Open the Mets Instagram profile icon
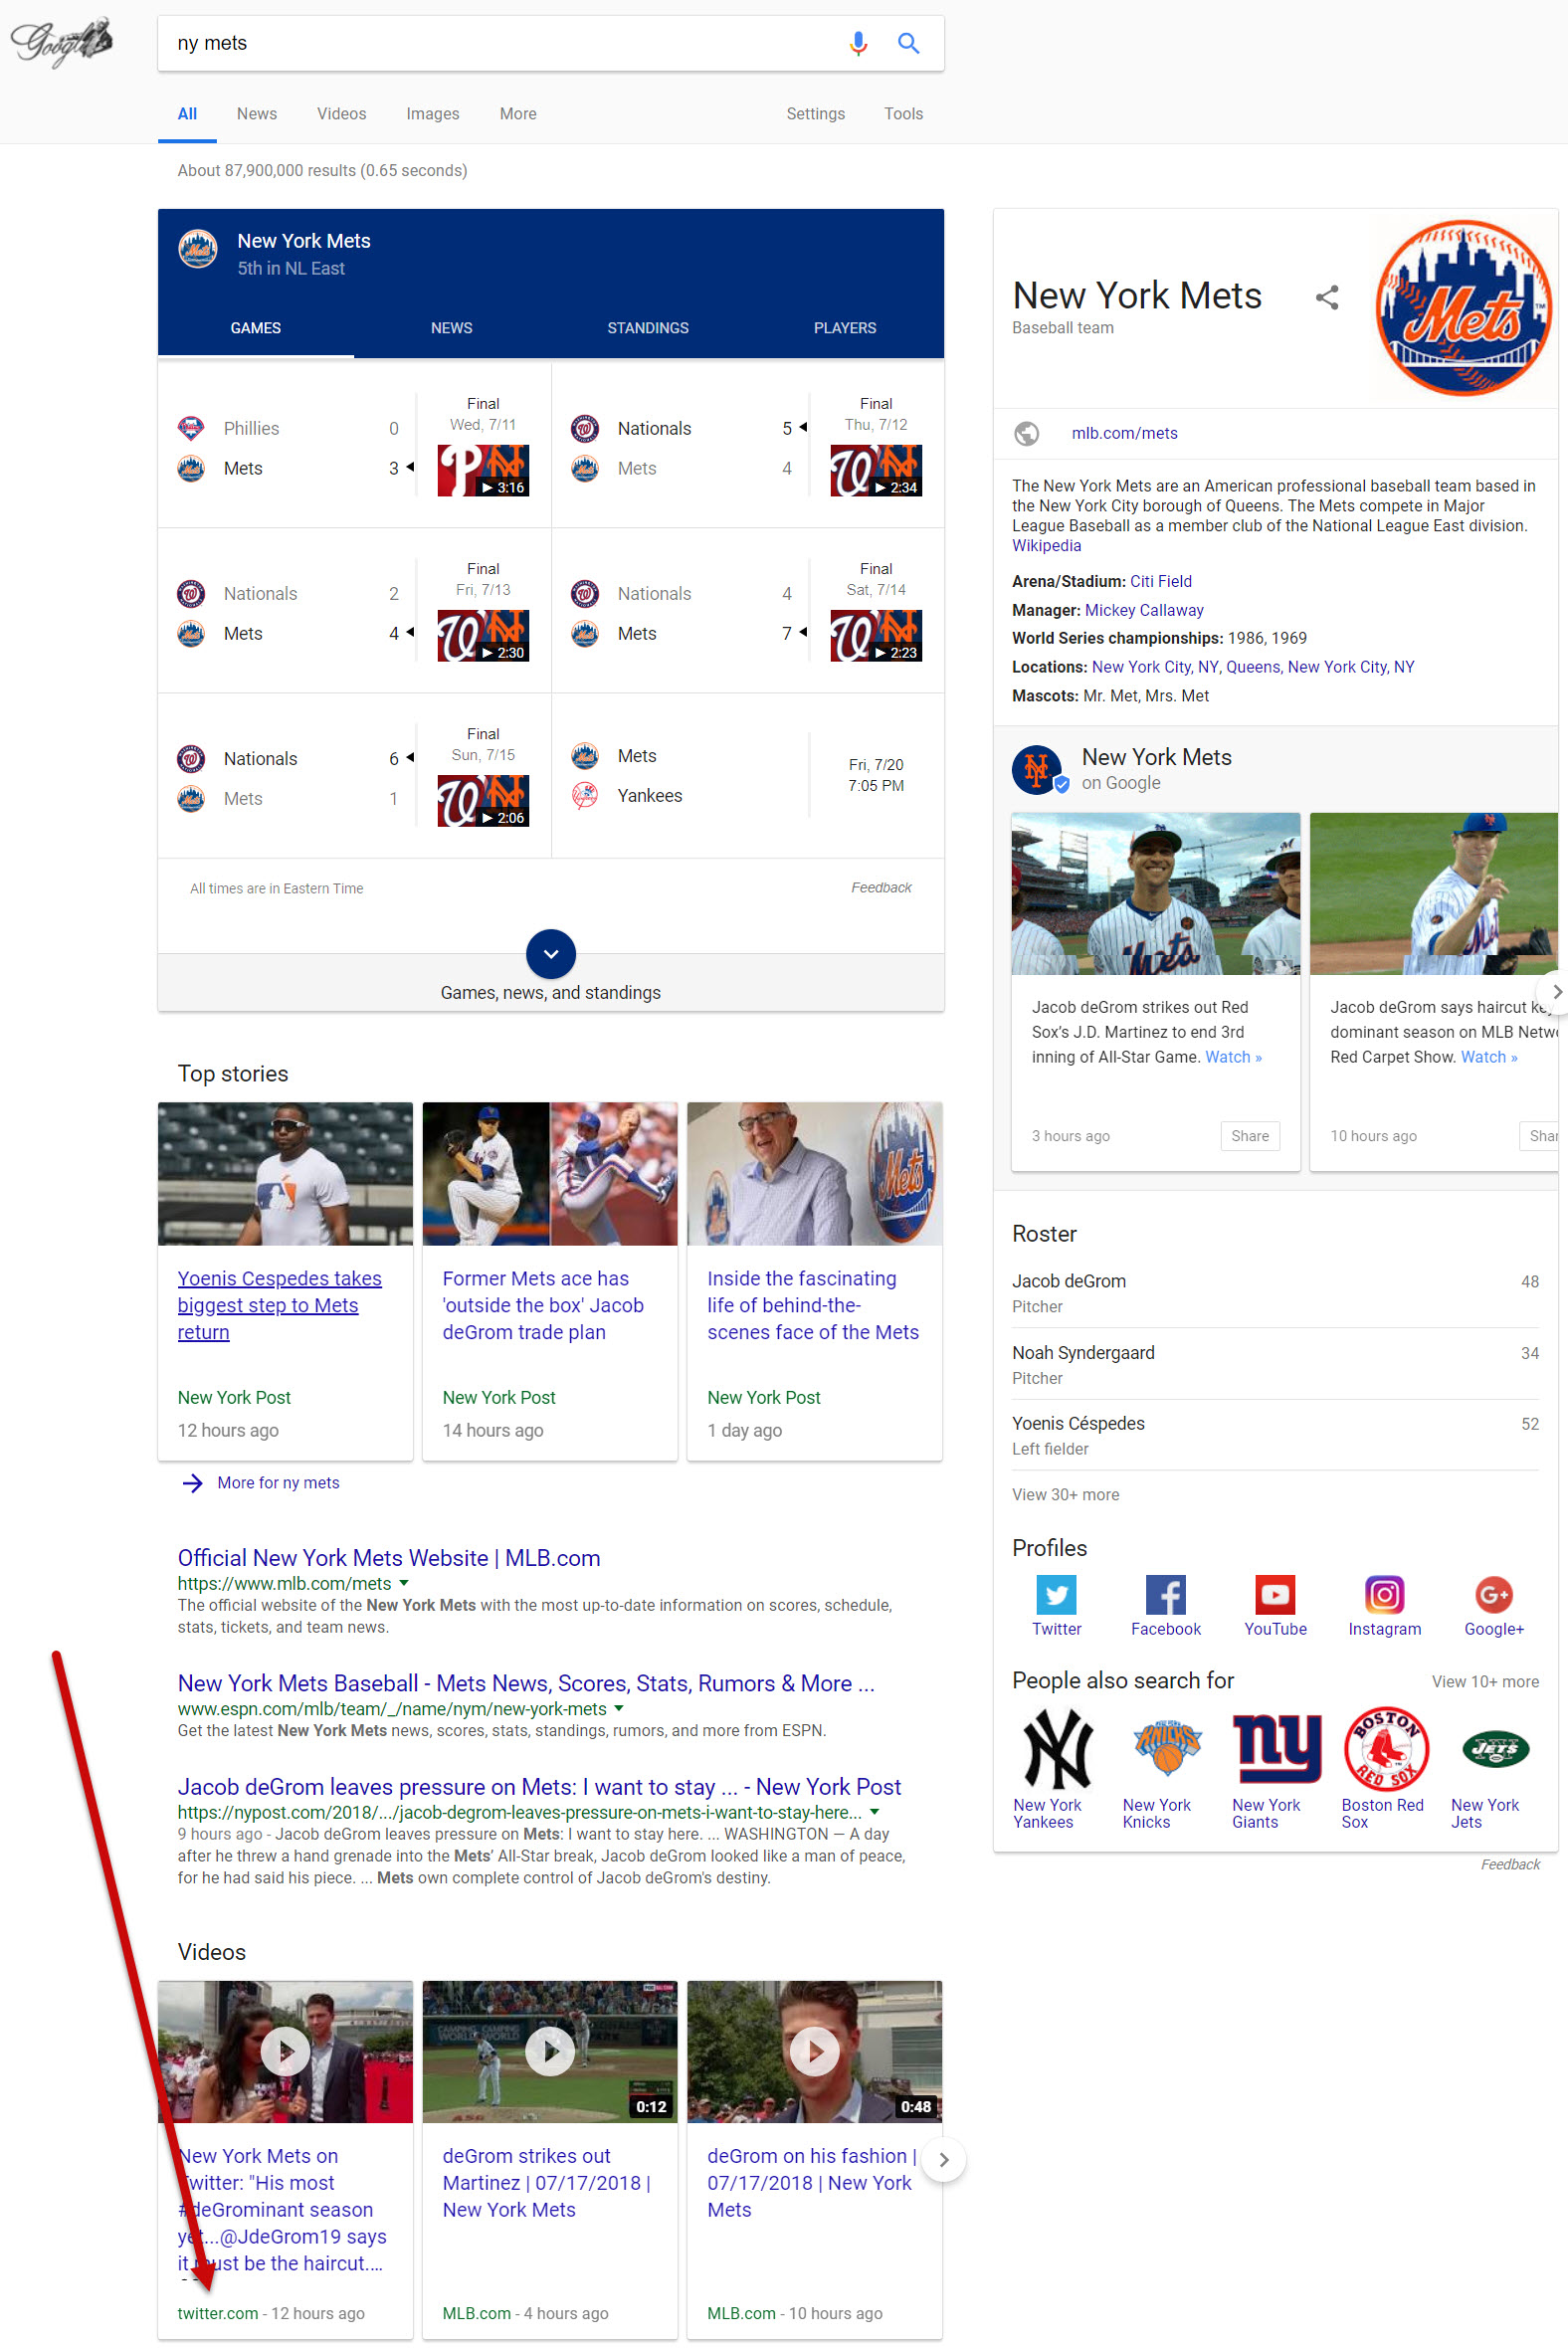Viewport: 1568px width, 2348px height. (x=1383, y=1594)
